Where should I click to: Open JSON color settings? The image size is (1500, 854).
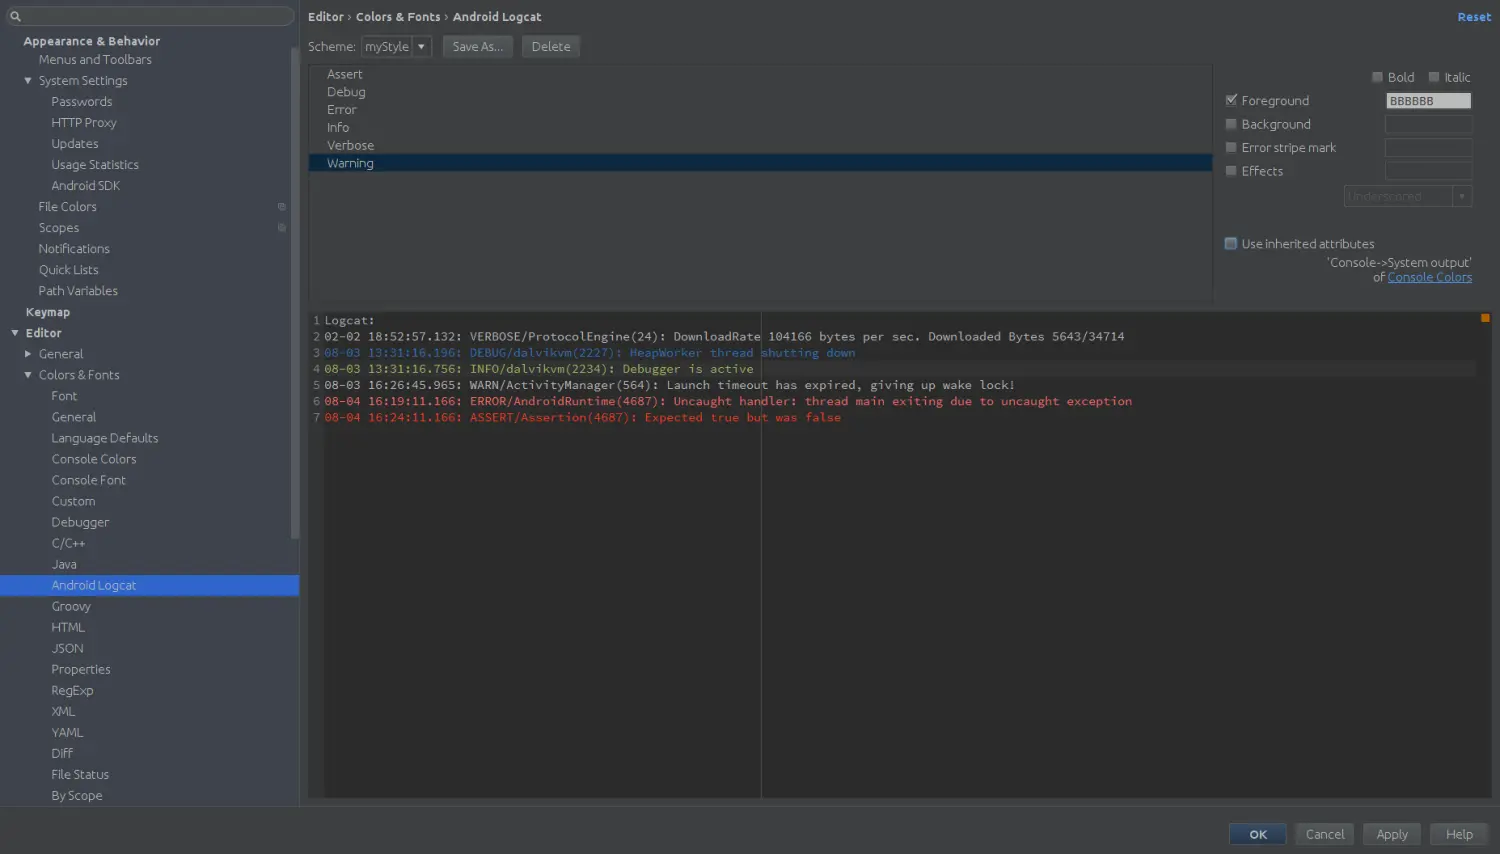[x=68, y=648]
